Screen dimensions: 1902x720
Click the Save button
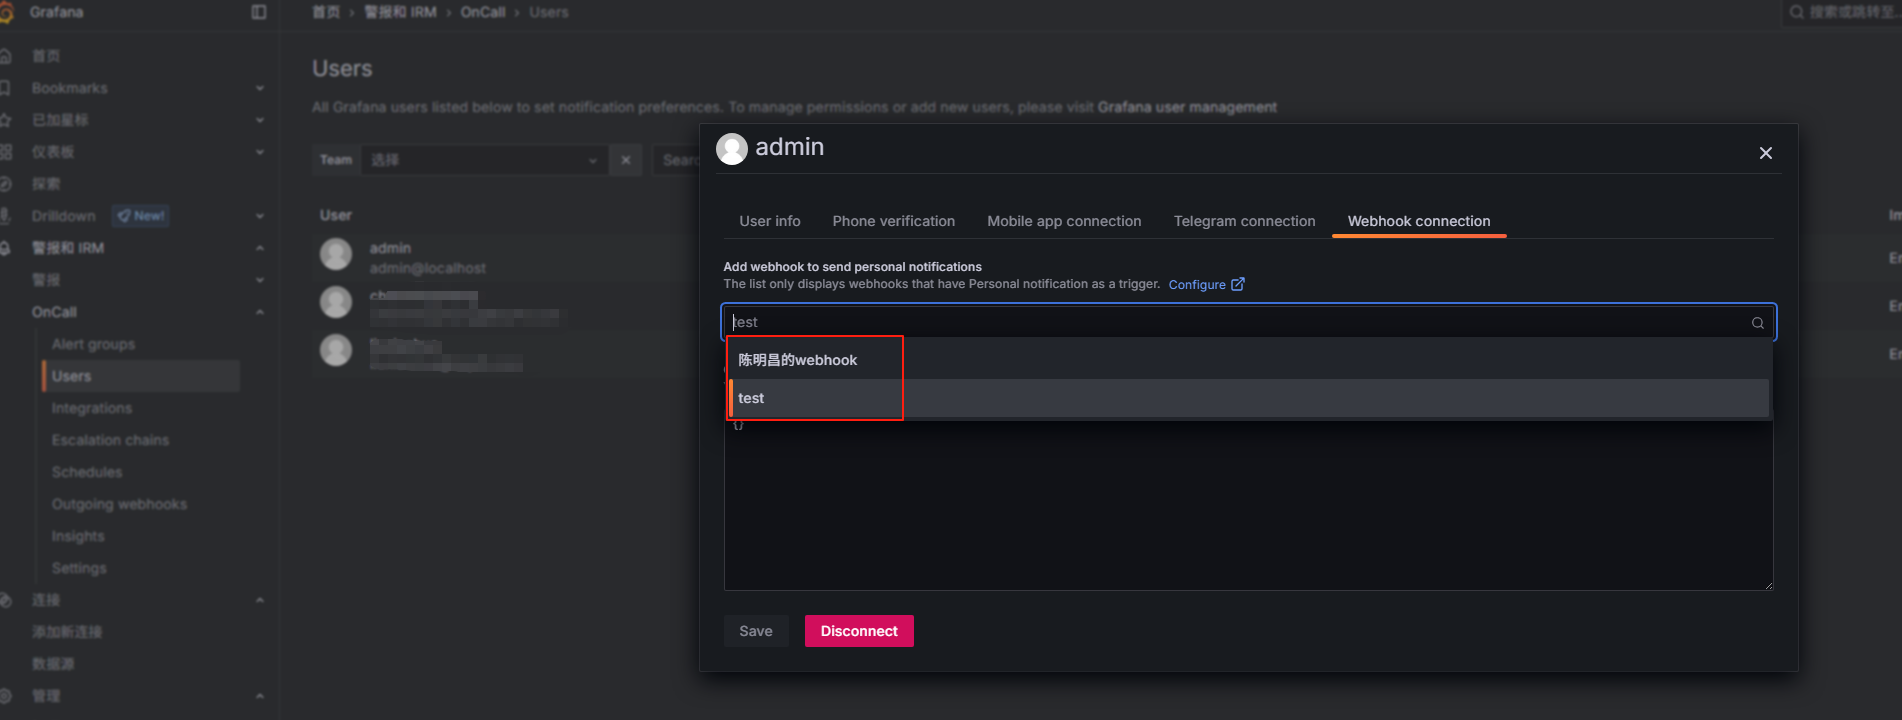[756, 631]
